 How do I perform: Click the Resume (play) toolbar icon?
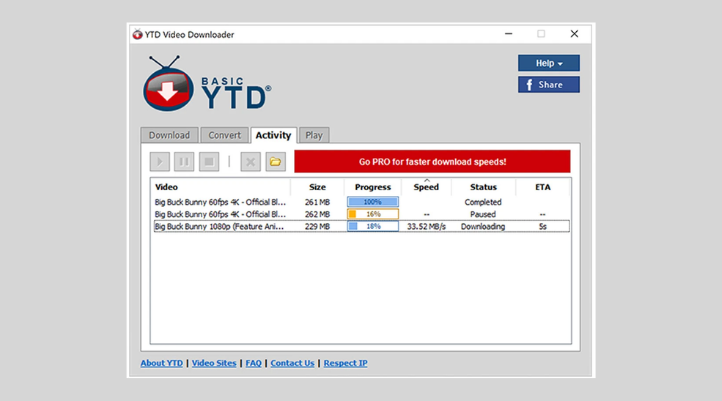(160, 162)
